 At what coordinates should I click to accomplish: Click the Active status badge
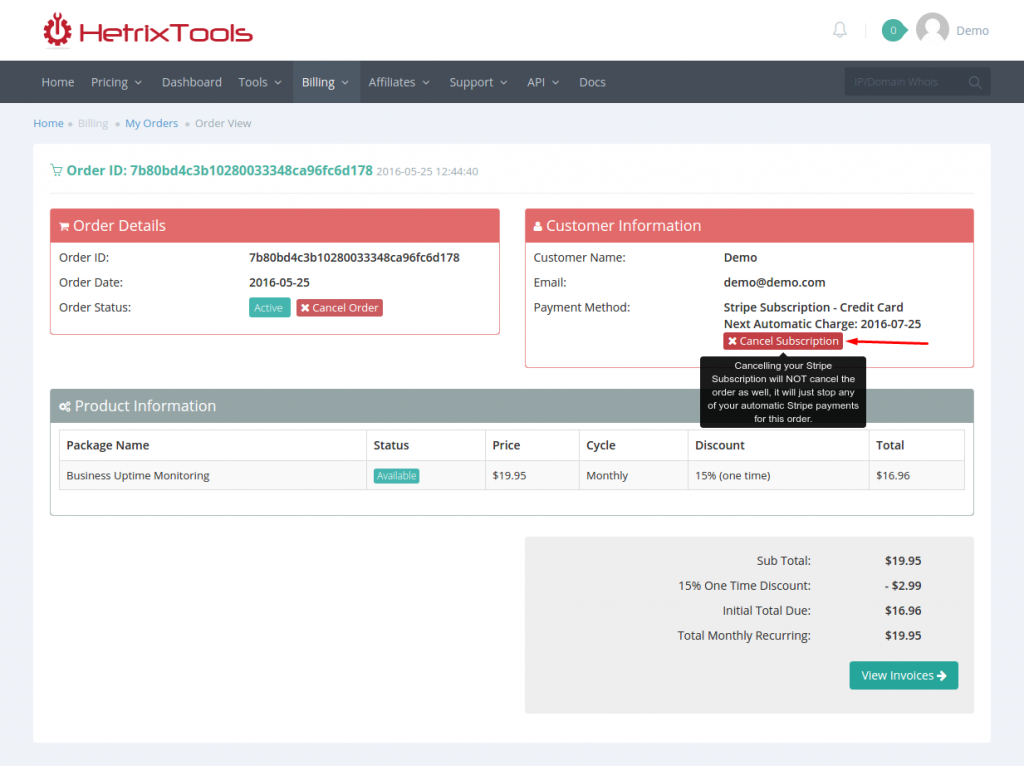(x=269, y=307)
